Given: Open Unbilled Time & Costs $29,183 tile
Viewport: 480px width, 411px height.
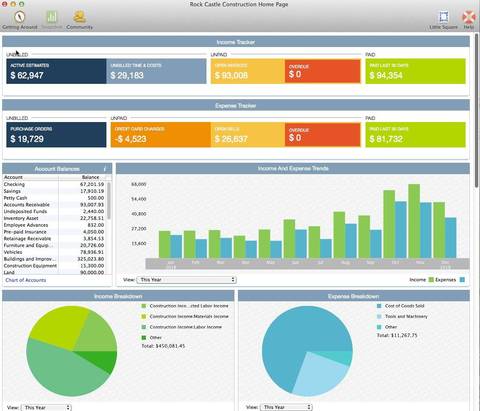Looking at the screenshot, I should pos(156,71).
